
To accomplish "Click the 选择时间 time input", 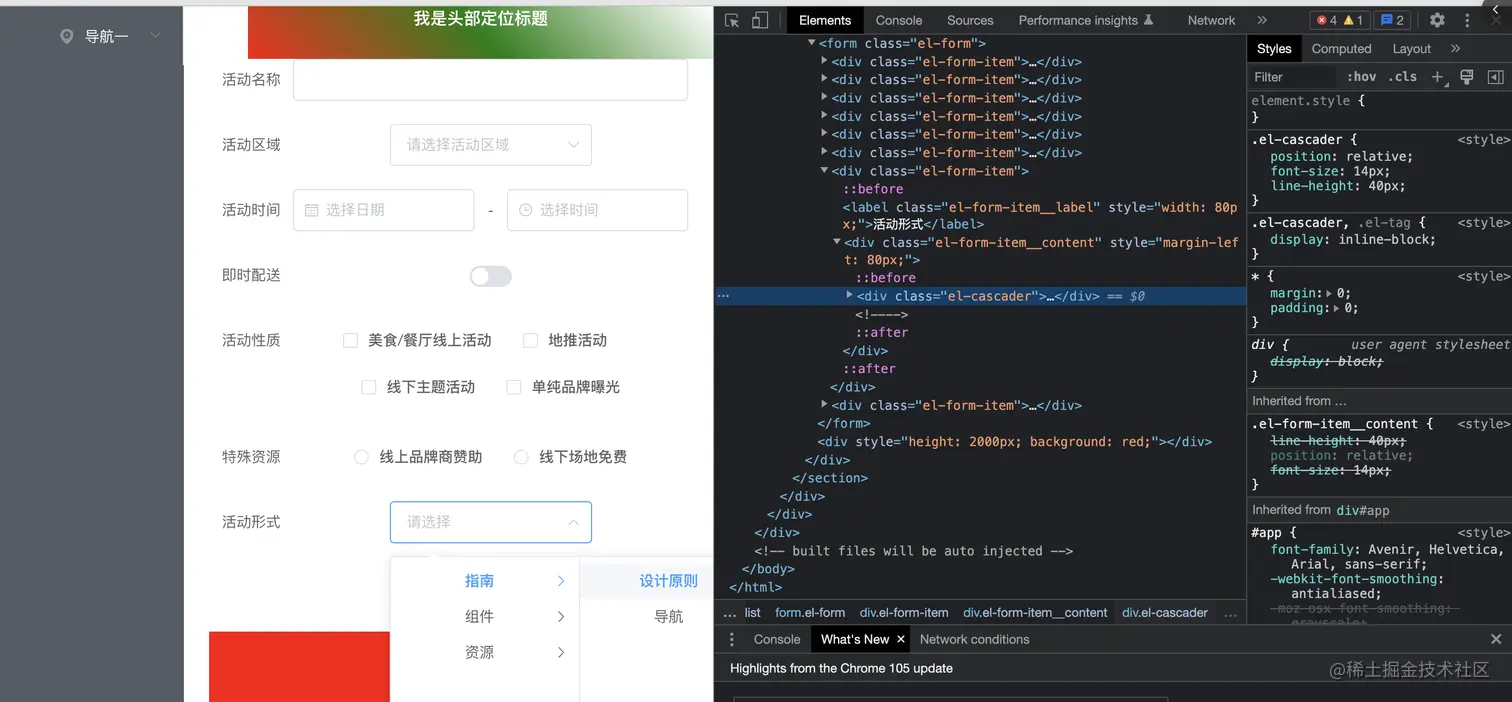I will tap(597, 210).
